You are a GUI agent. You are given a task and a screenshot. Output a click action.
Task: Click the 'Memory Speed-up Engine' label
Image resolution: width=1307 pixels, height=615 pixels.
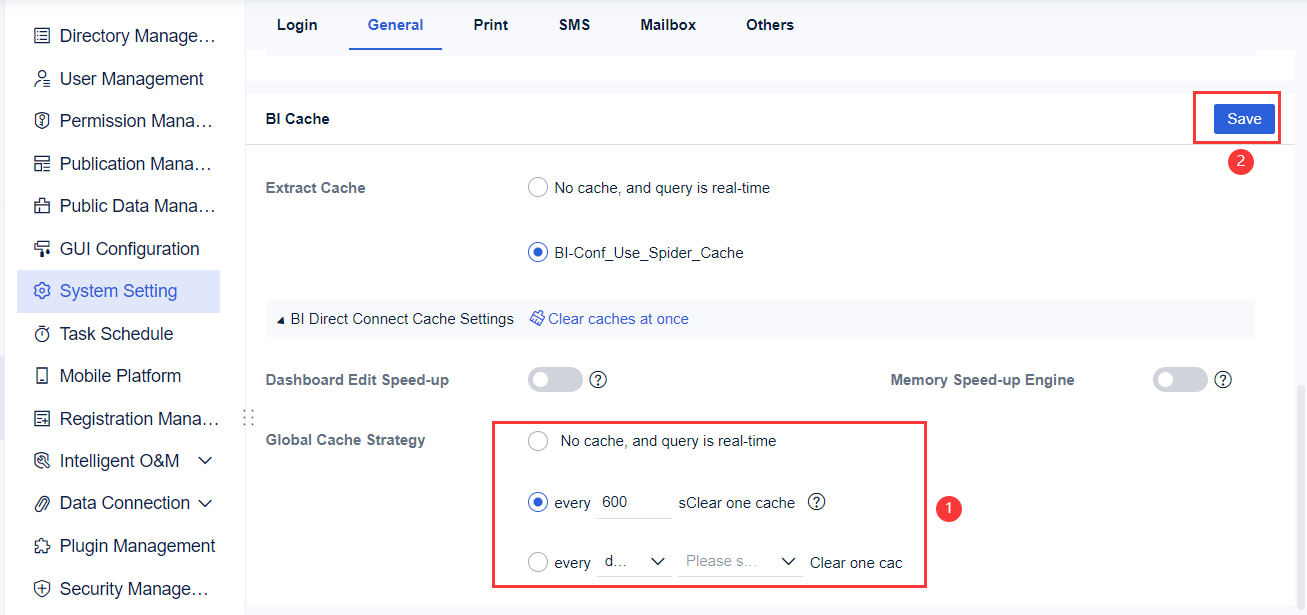pyautogui.click(x=983, y=380)
